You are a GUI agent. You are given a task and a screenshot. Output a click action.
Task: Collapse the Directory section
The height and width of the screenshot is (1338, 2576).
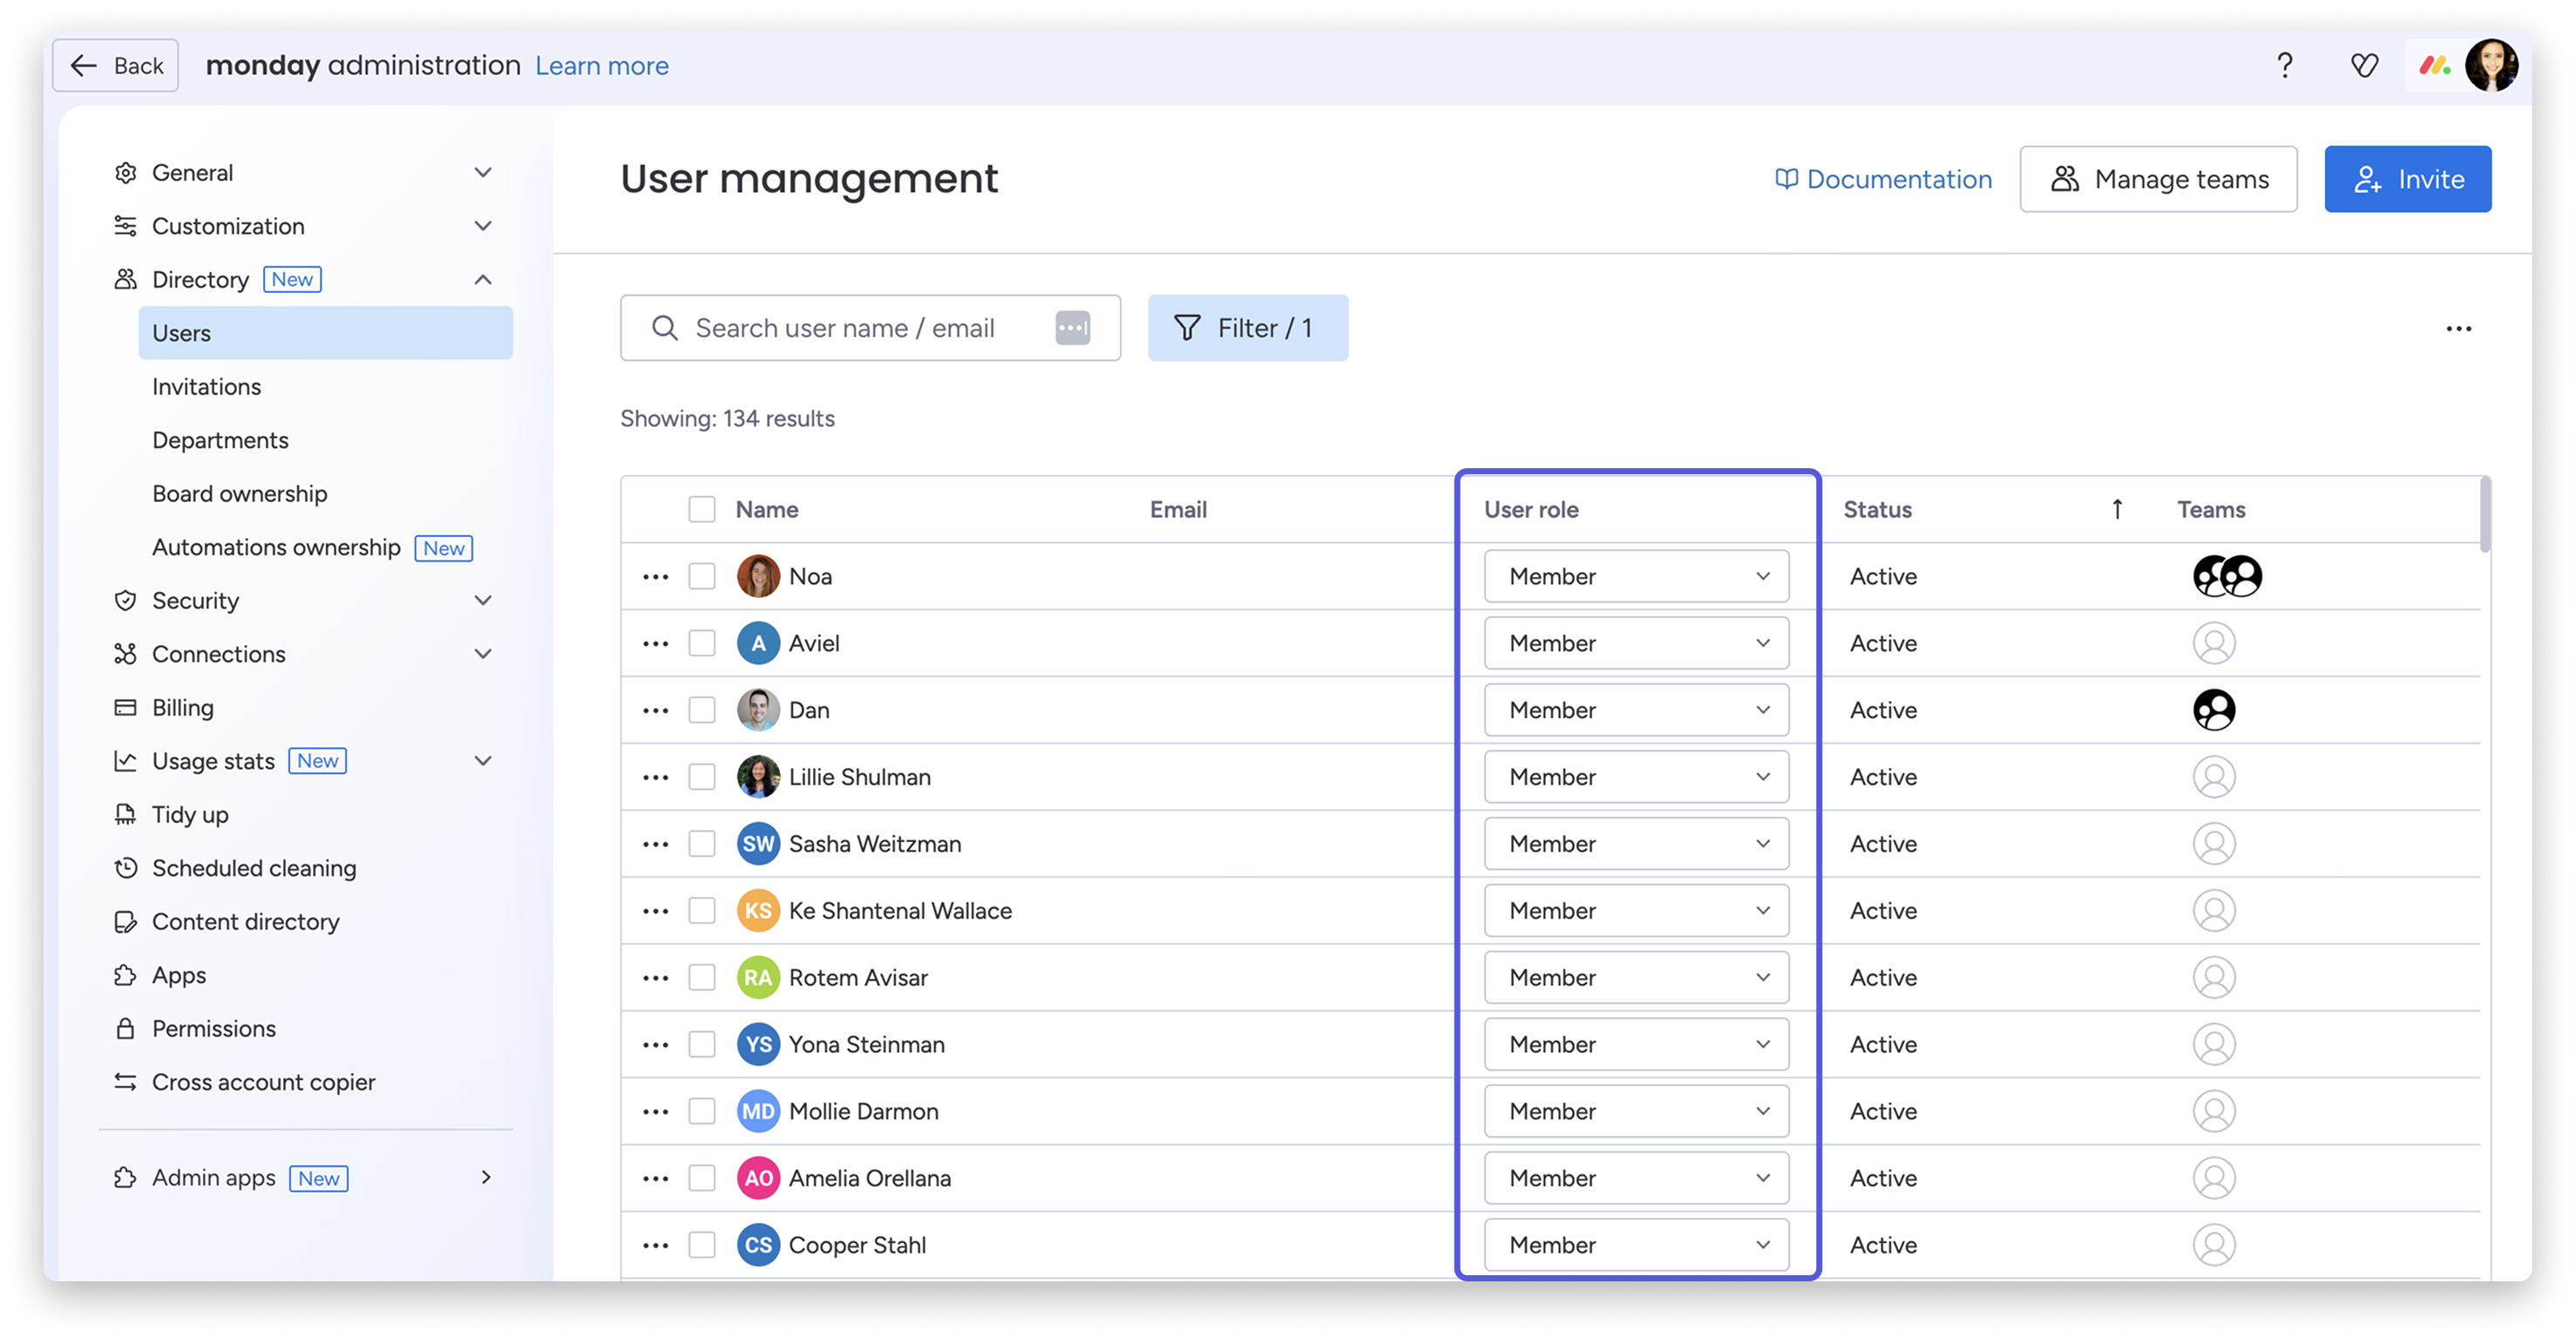coord(483,280)
